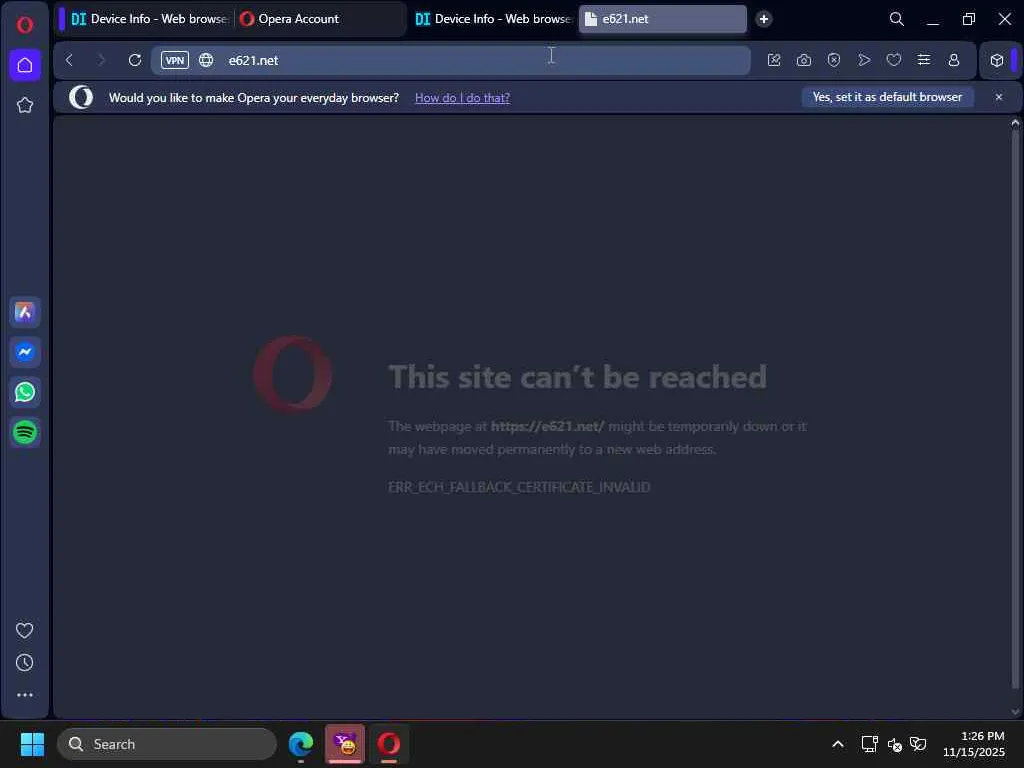Image resolution: width=1024 pixels, height=768 pixels.
Task: Dismiss the default browser prompt bar
Action: 999,97
